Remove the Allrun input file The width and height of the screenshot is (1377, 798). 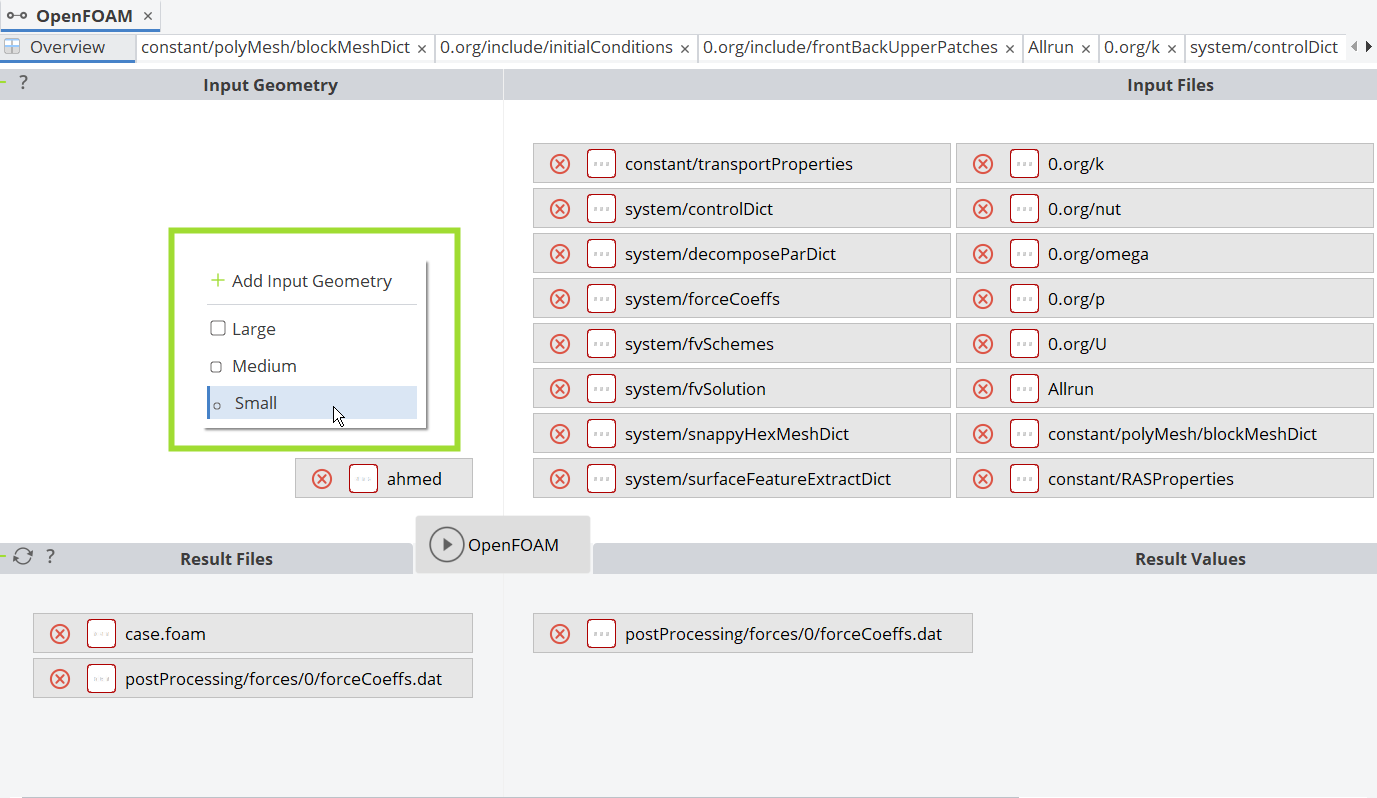(x=983, y=389)
